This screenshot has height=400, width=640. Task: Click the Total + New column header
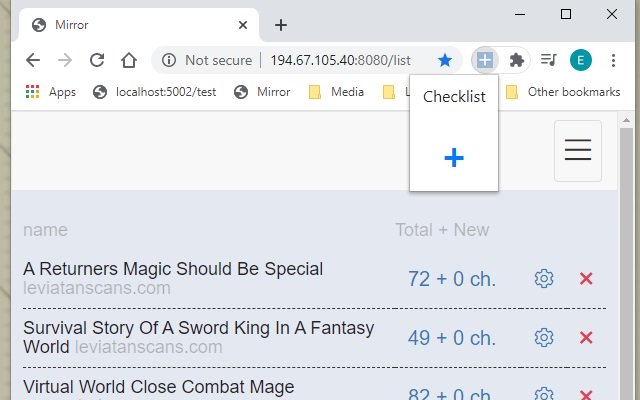pos(442,230)
